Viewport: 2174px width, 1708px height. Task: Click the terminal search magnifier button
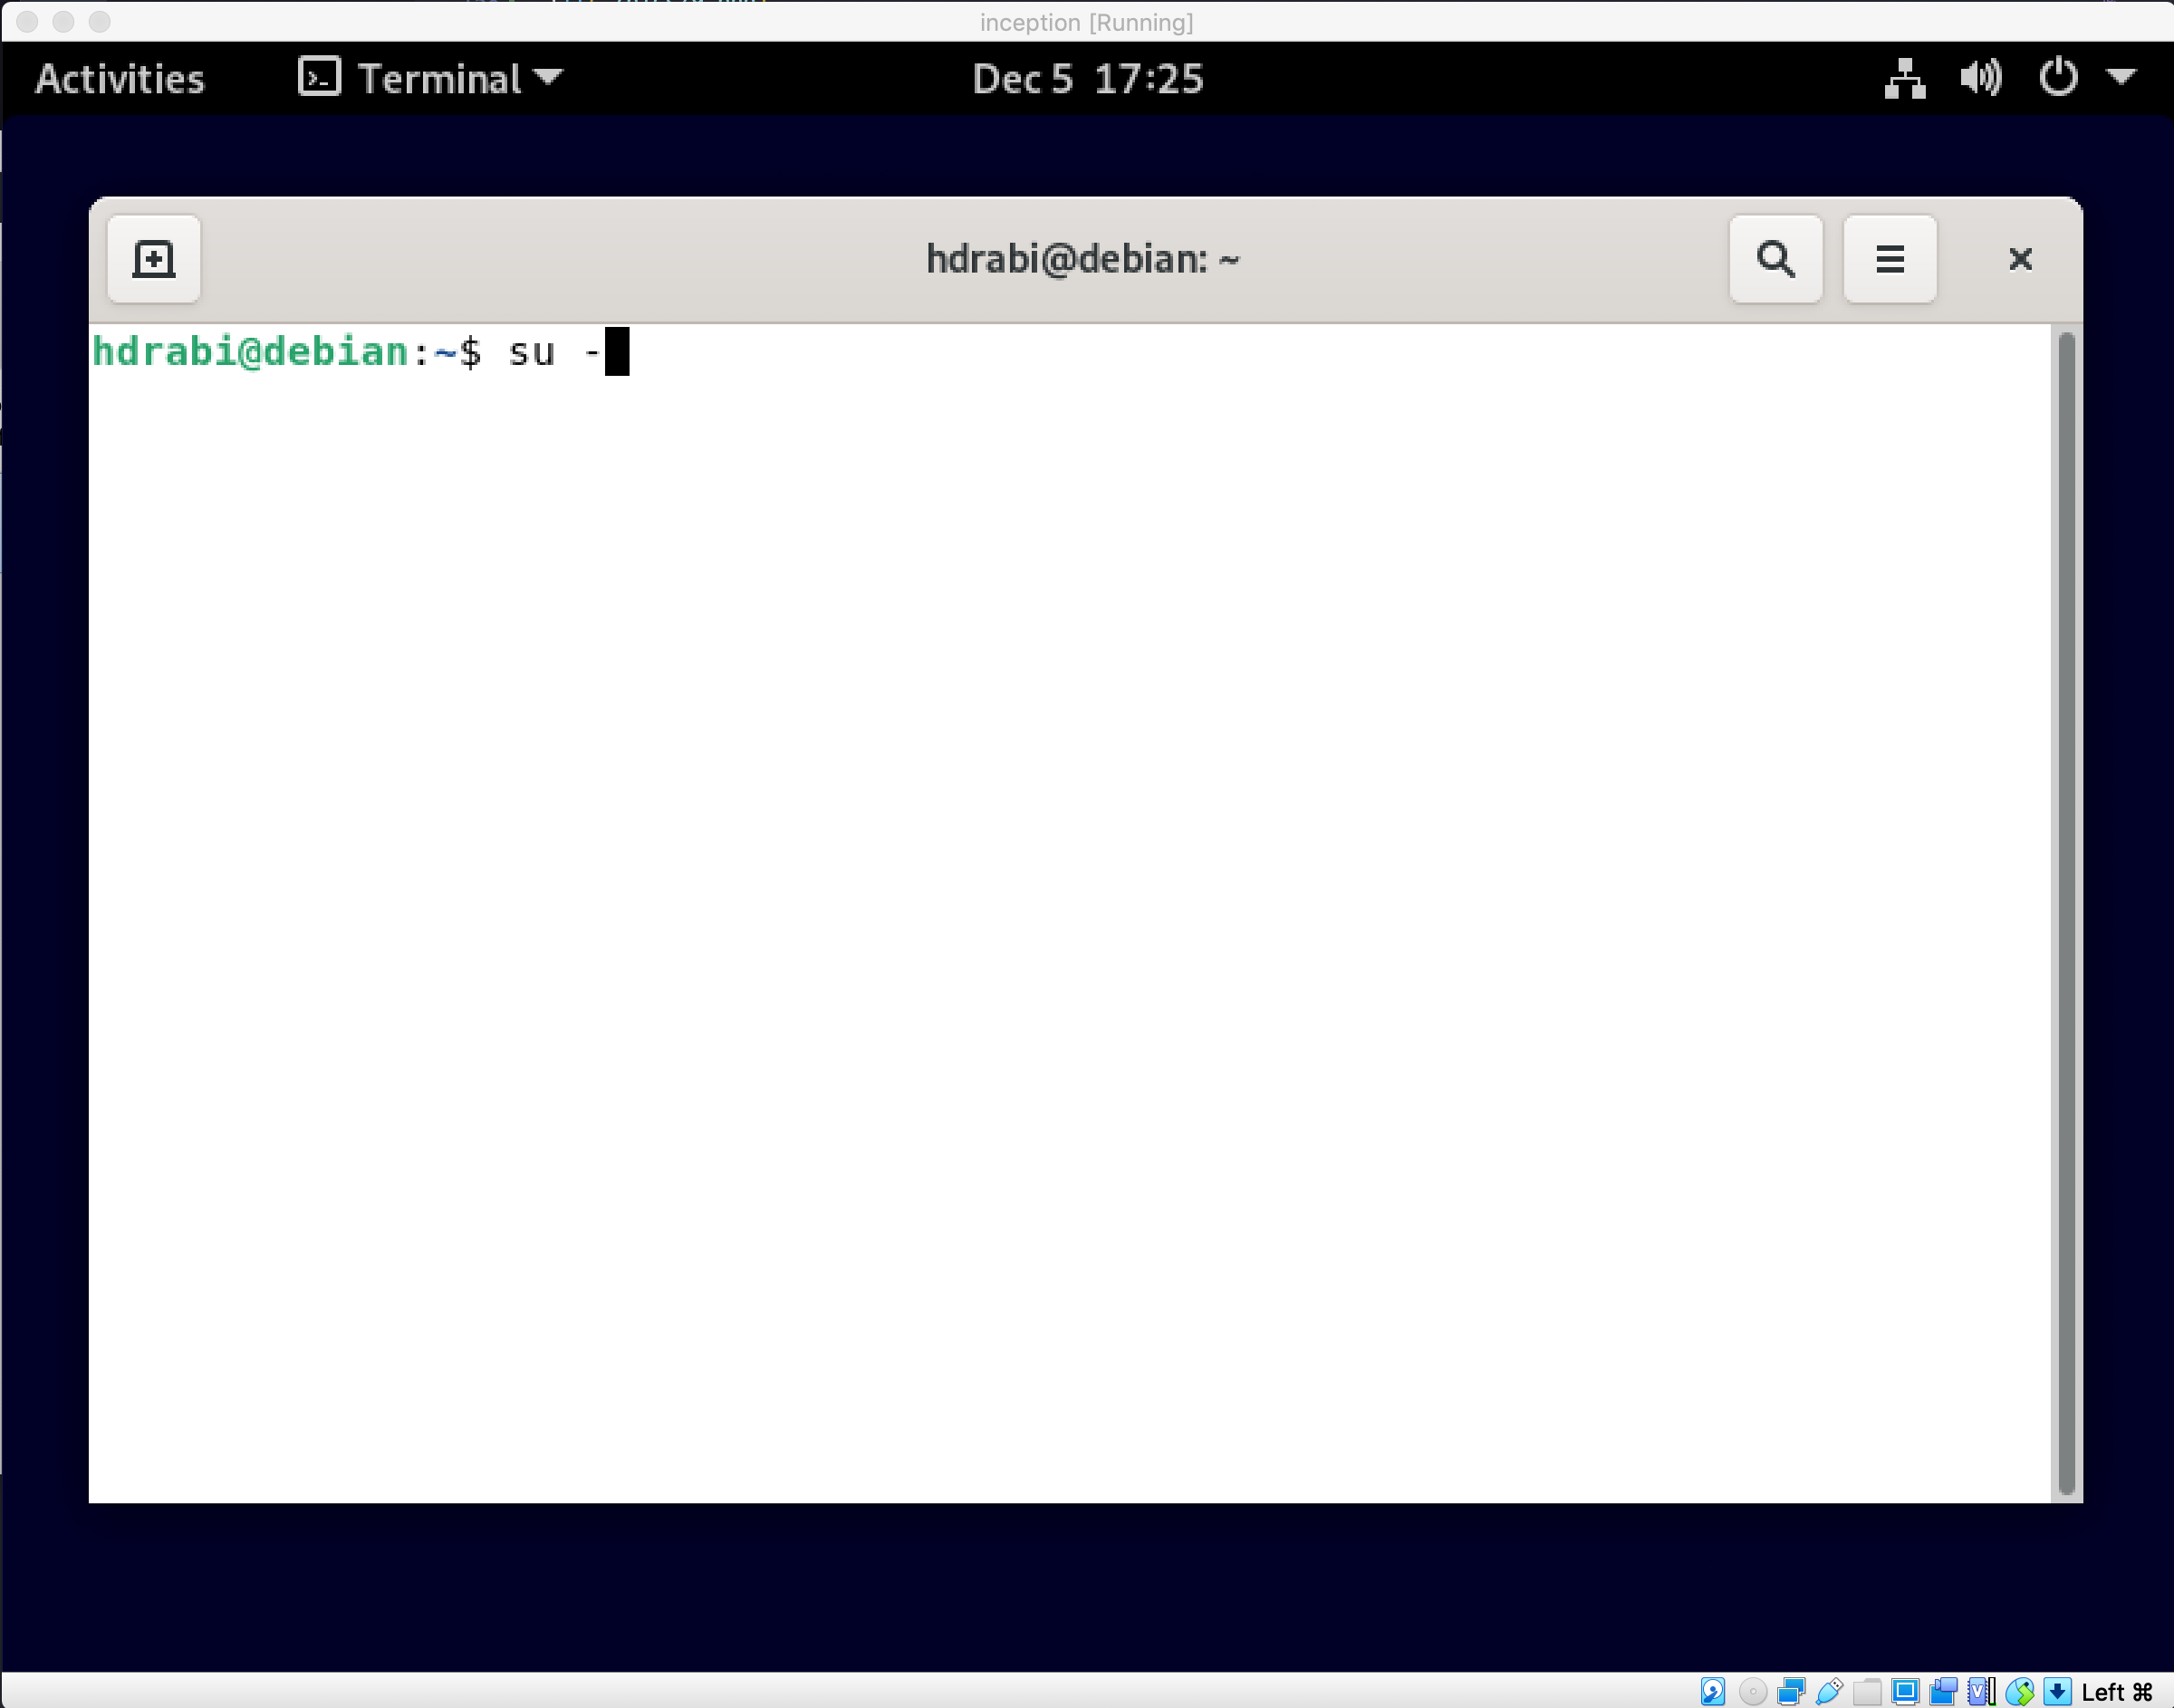(1775, 259)
